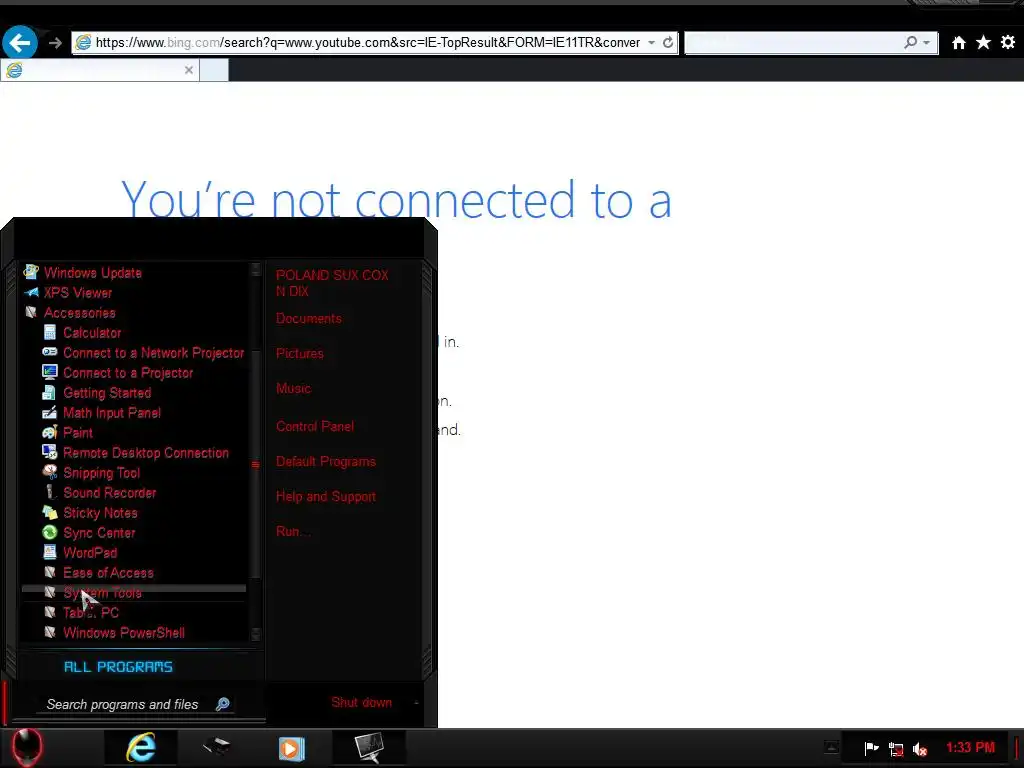1024x768 pixels.
Task: Open Internet Explorer taskbar icon
Action: 141,748
